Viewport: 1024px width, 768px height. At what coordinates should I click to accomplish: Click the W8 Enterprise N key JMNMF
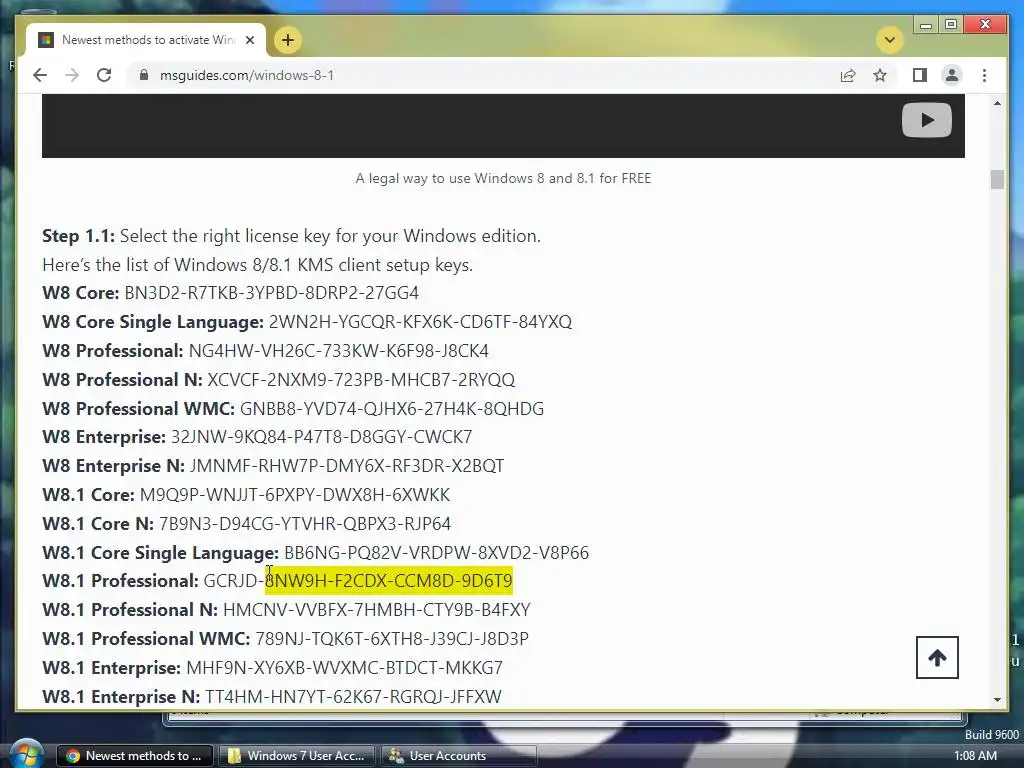tap(347, 466)
